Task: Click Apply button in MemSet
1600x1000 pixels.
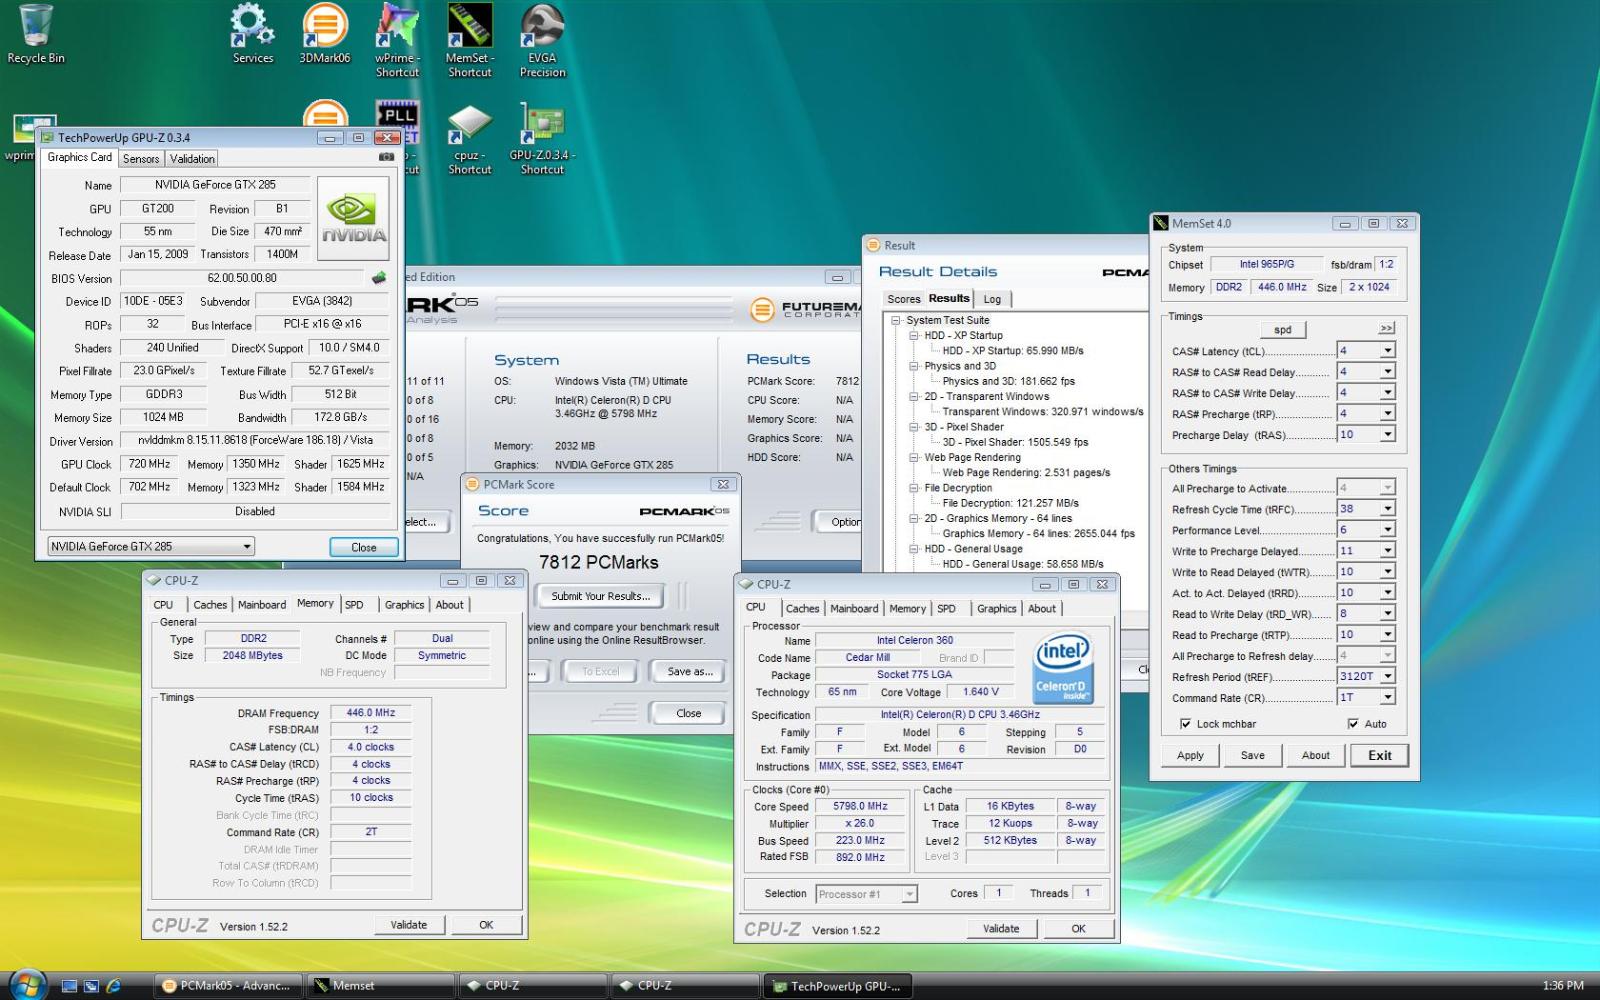Action: tap(1190, 755)
